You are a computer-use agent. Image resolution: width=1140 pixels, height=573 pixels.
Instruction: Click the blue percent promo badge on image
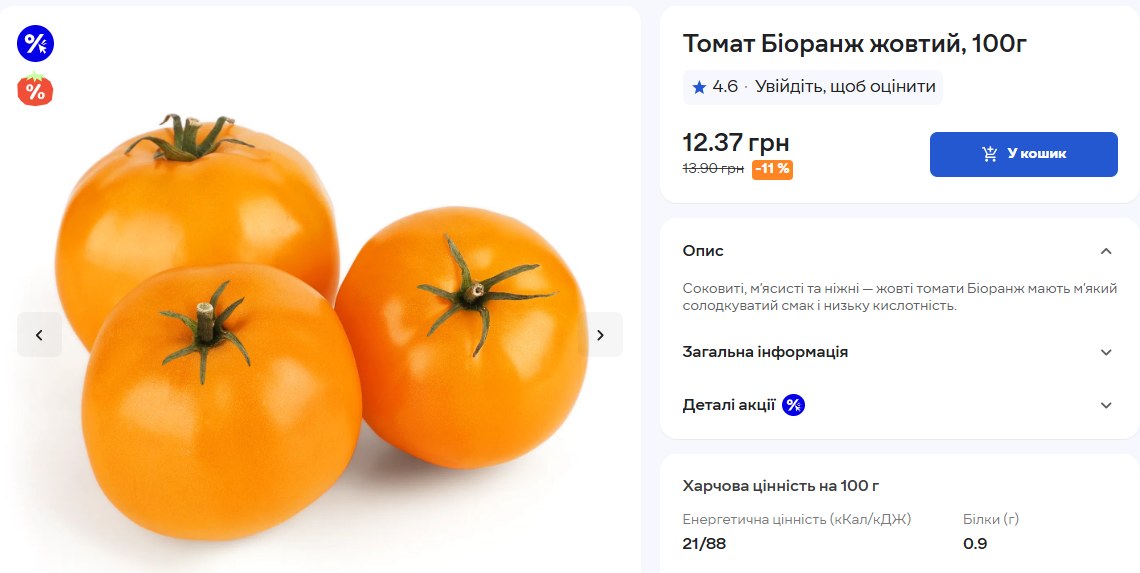click(35, 43)
